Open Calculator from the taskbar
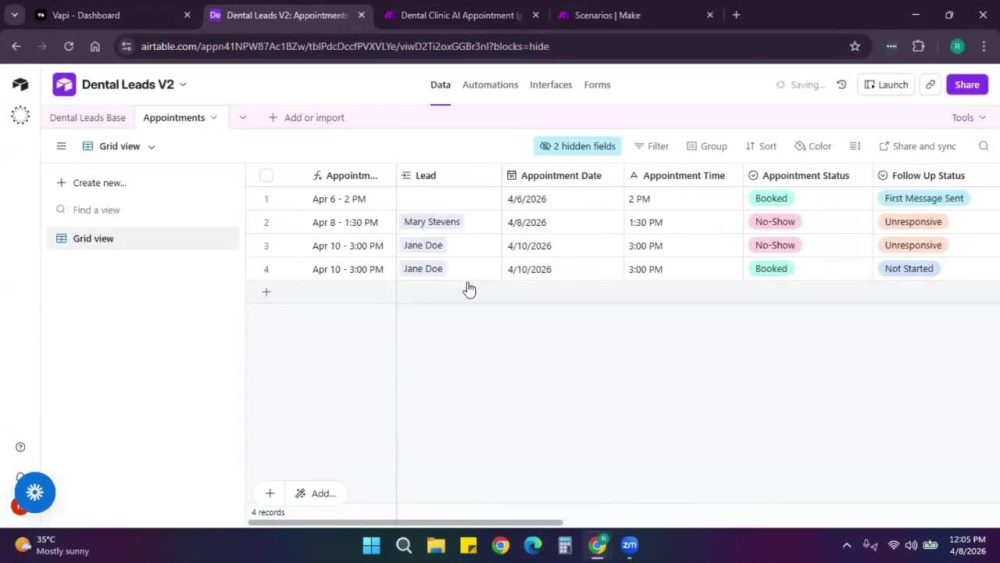The width and height of the screenshot is (1000, 563). (x=565, y=545)
